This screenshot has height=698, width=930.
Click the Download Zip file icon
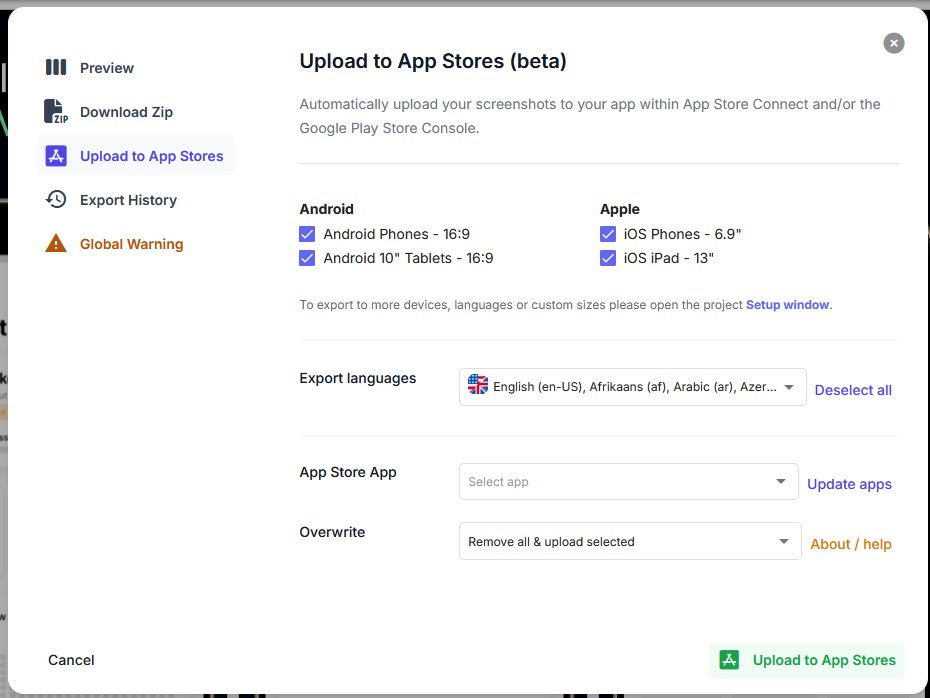coord(56,112)
